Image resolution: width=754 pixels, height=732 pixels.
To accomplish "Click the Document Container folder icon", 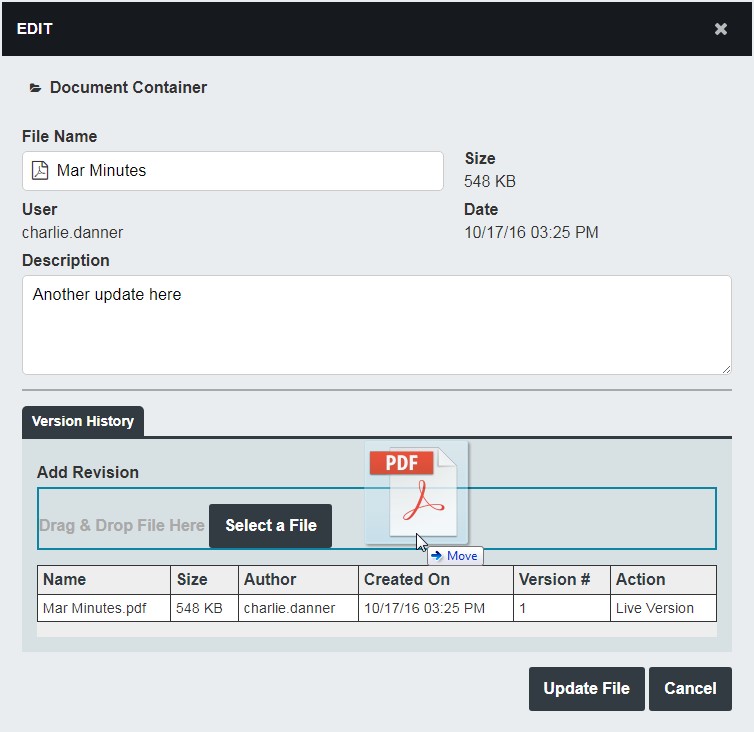I will tap(35, 88).
